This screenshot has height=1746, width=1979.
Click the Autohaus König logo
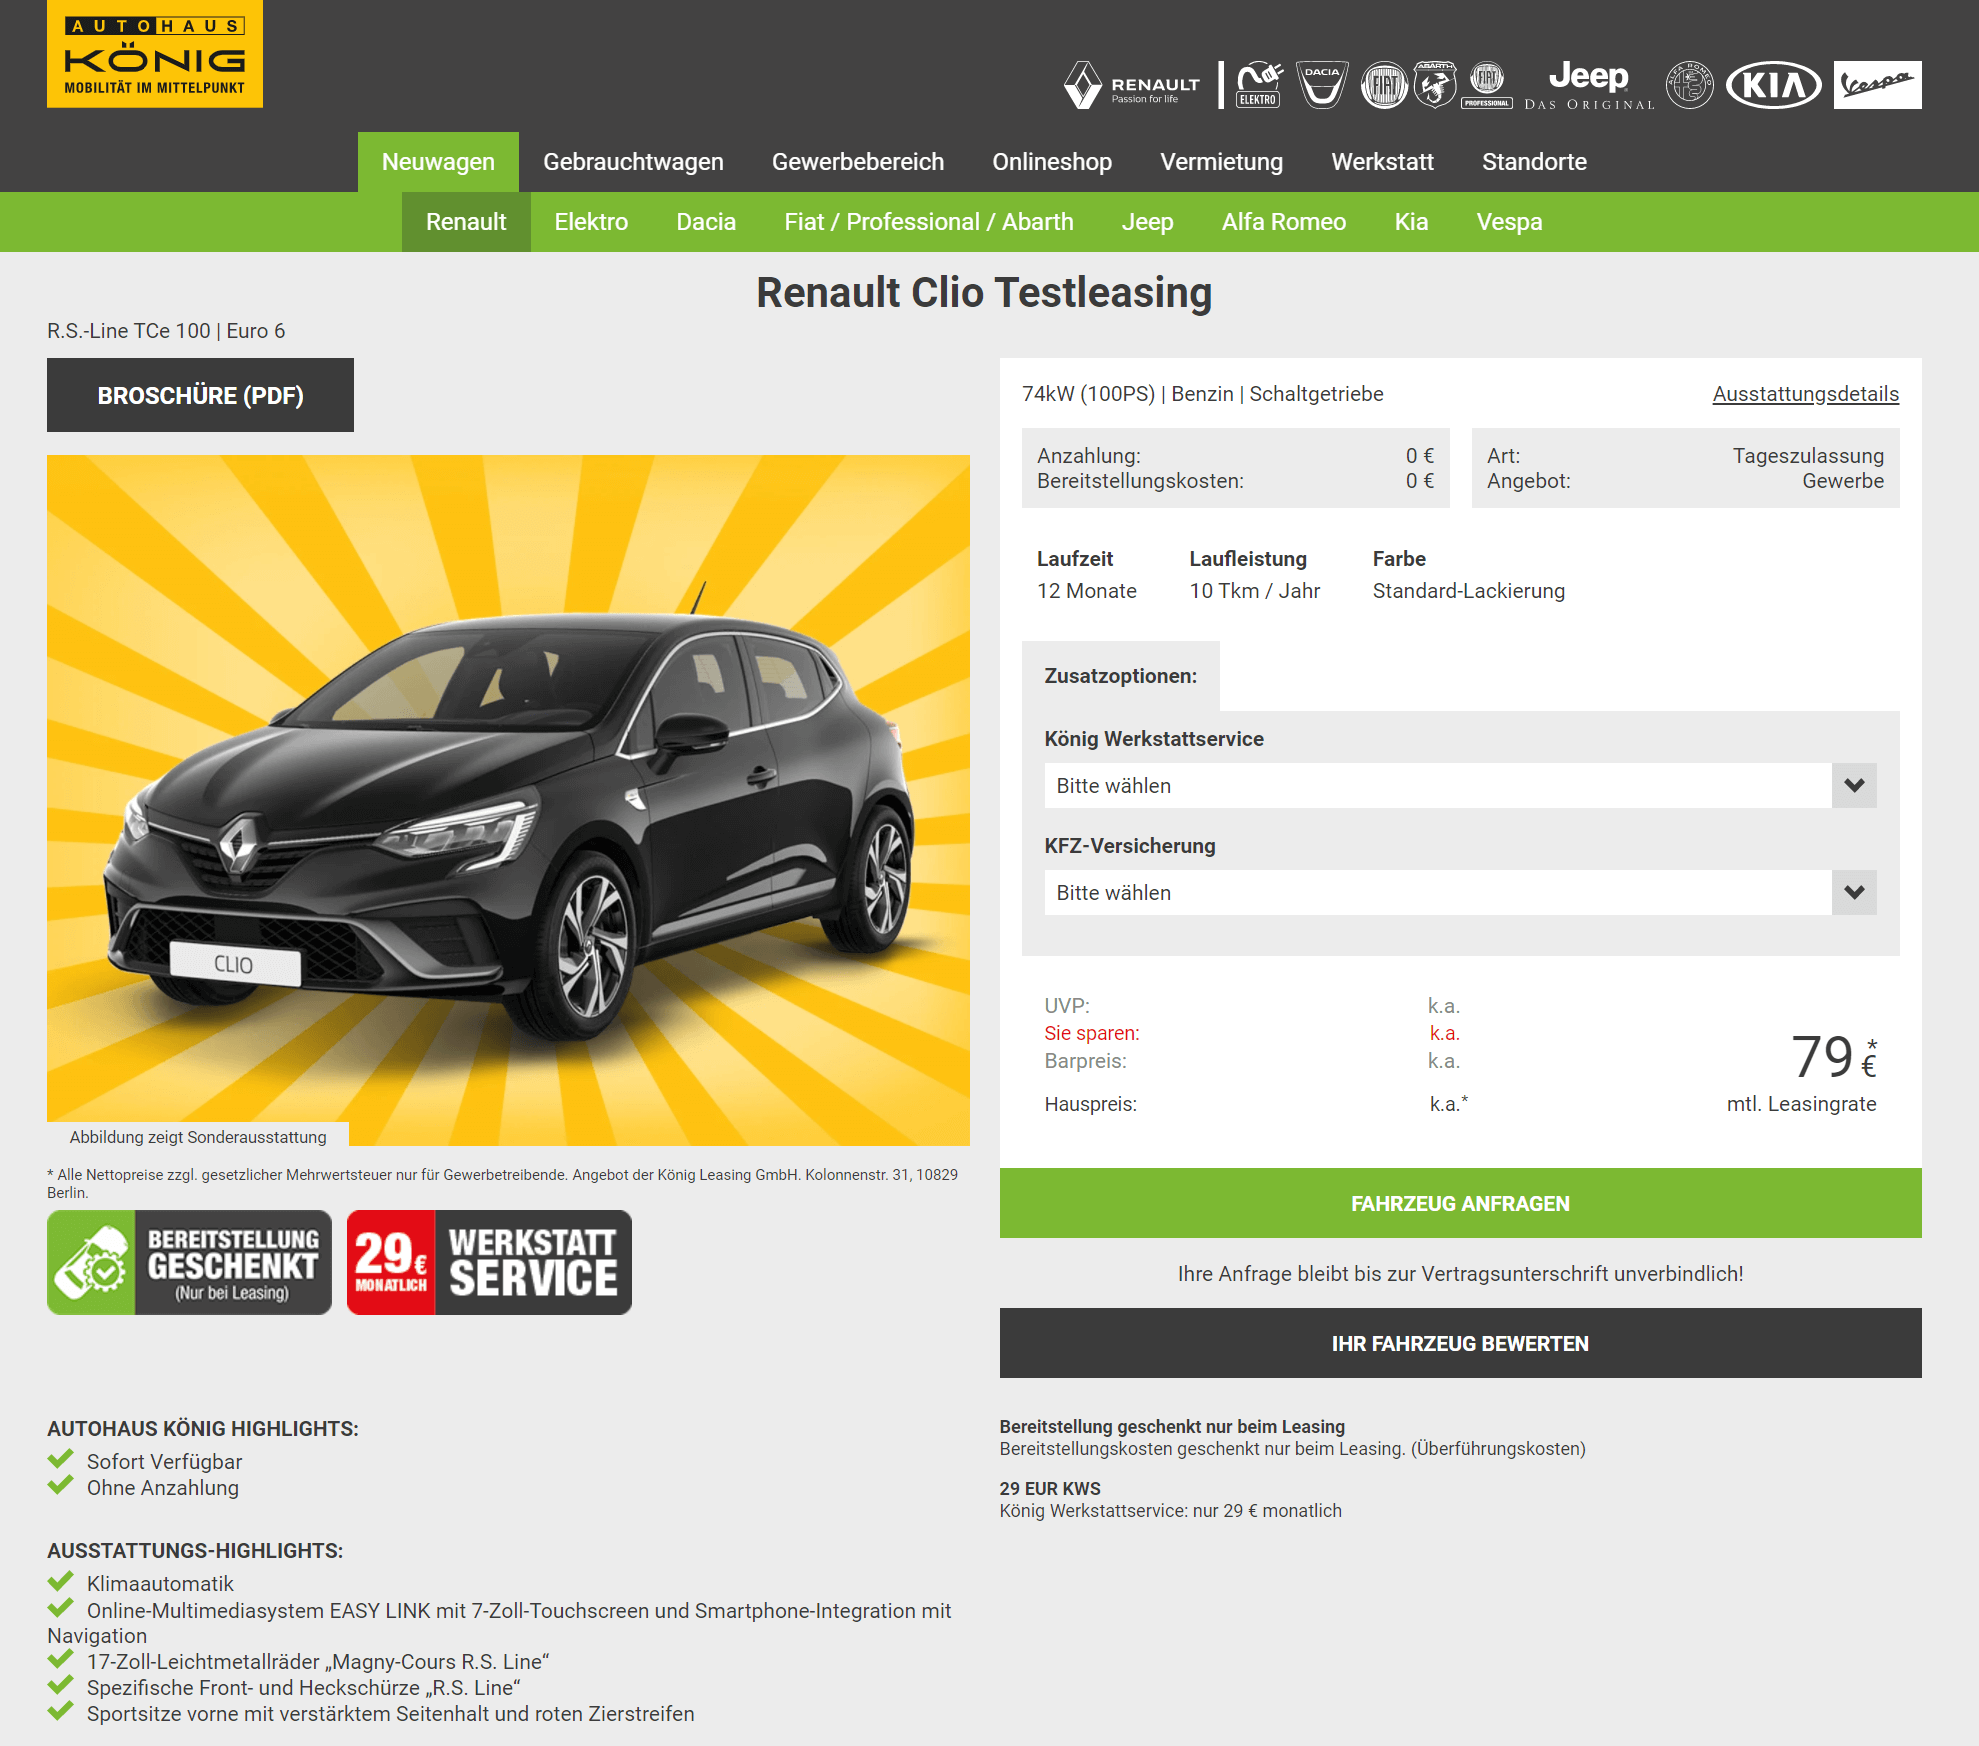pos(155,53)
